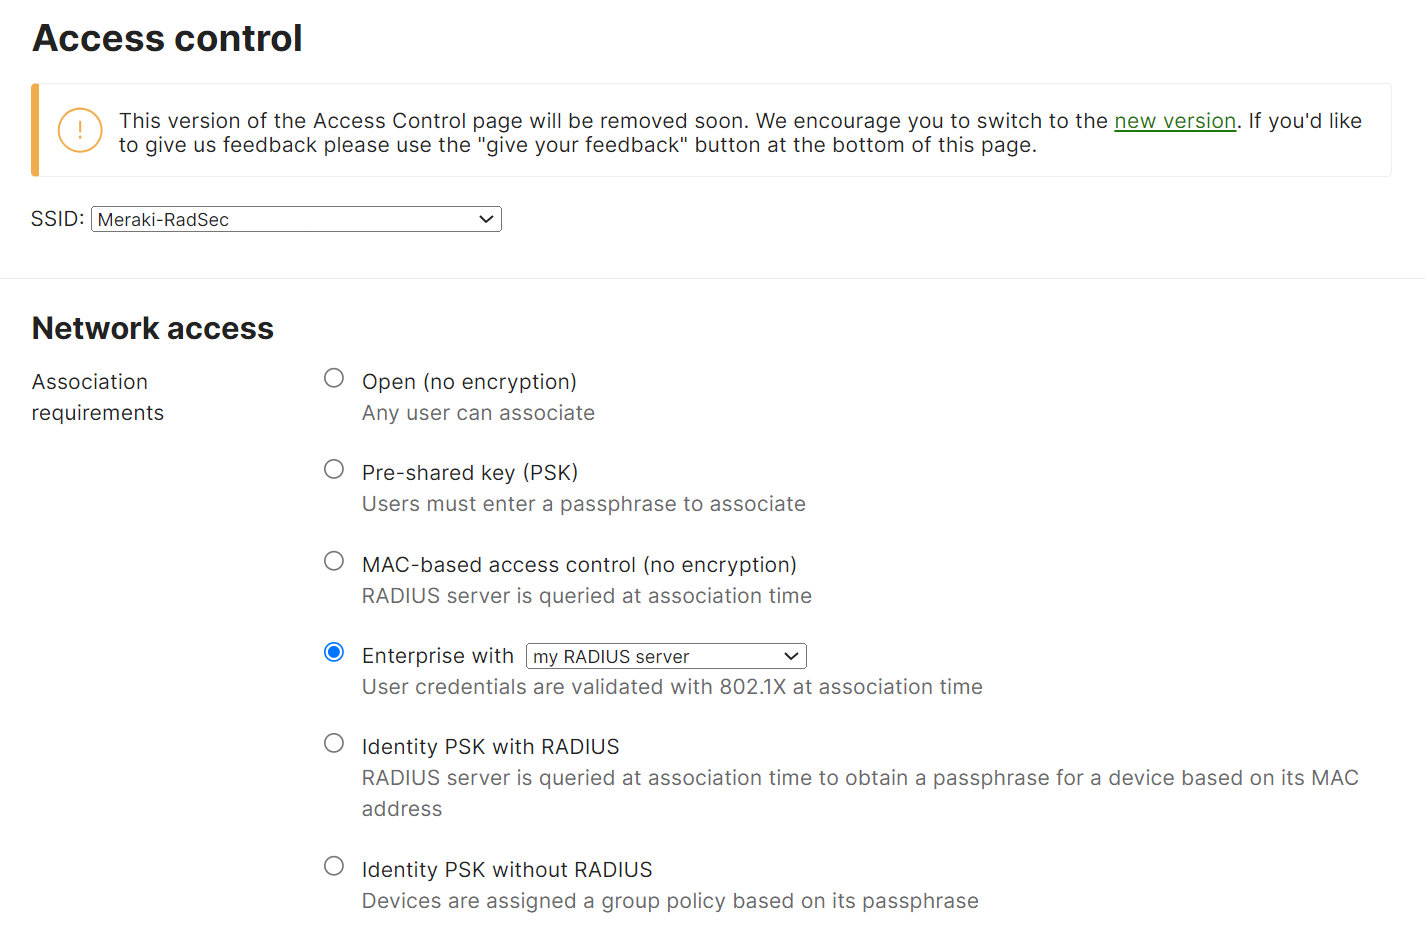This screenshot has height=937, width=1428.
Task: Open the "new version" link
Action: click(x=1175, y=121)
